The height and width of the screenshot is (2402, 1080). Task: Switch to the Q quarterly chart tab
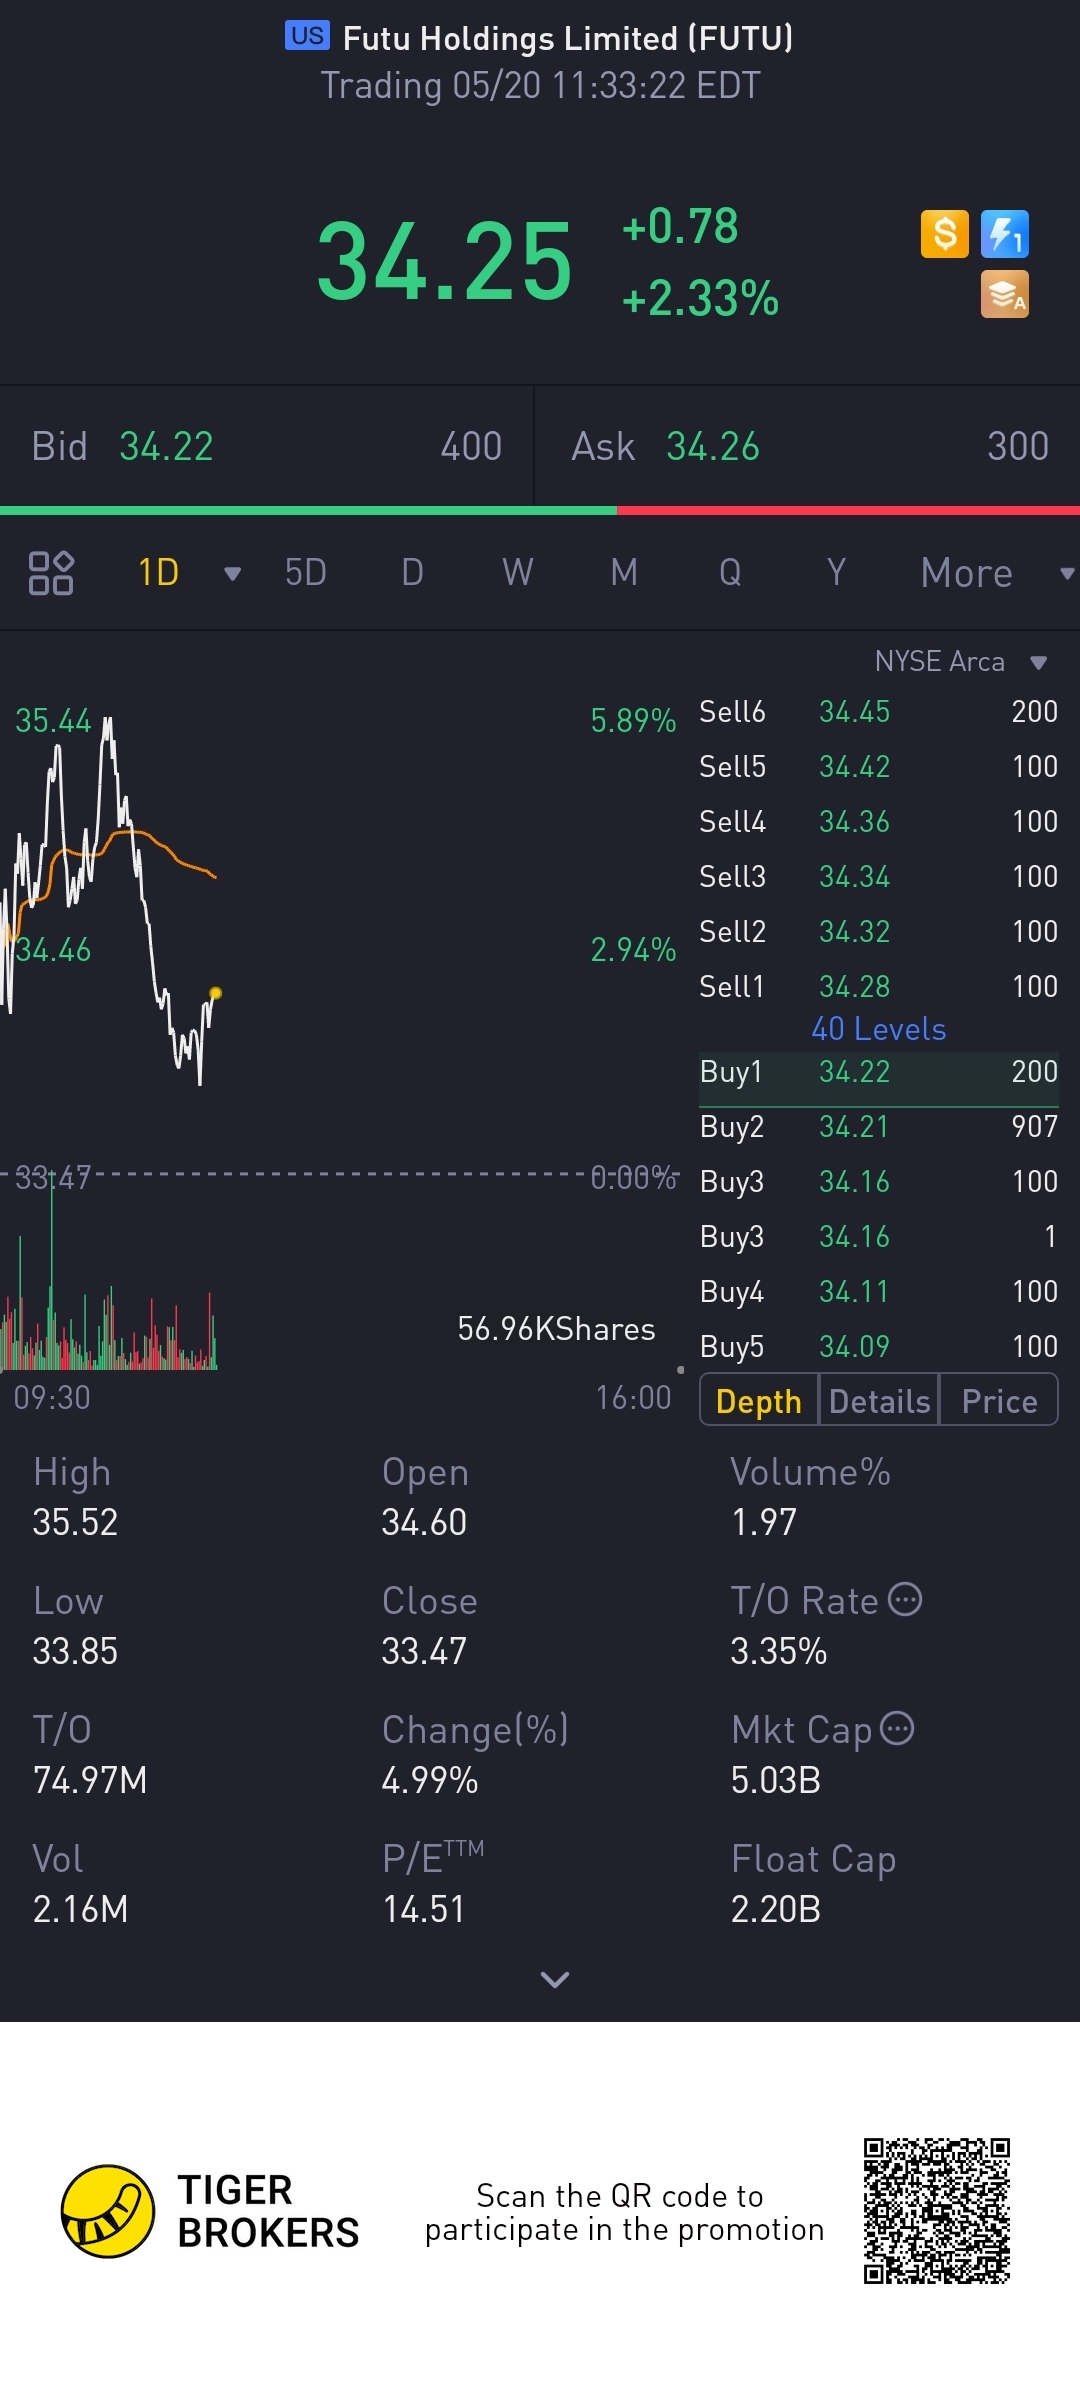(730, 573)
